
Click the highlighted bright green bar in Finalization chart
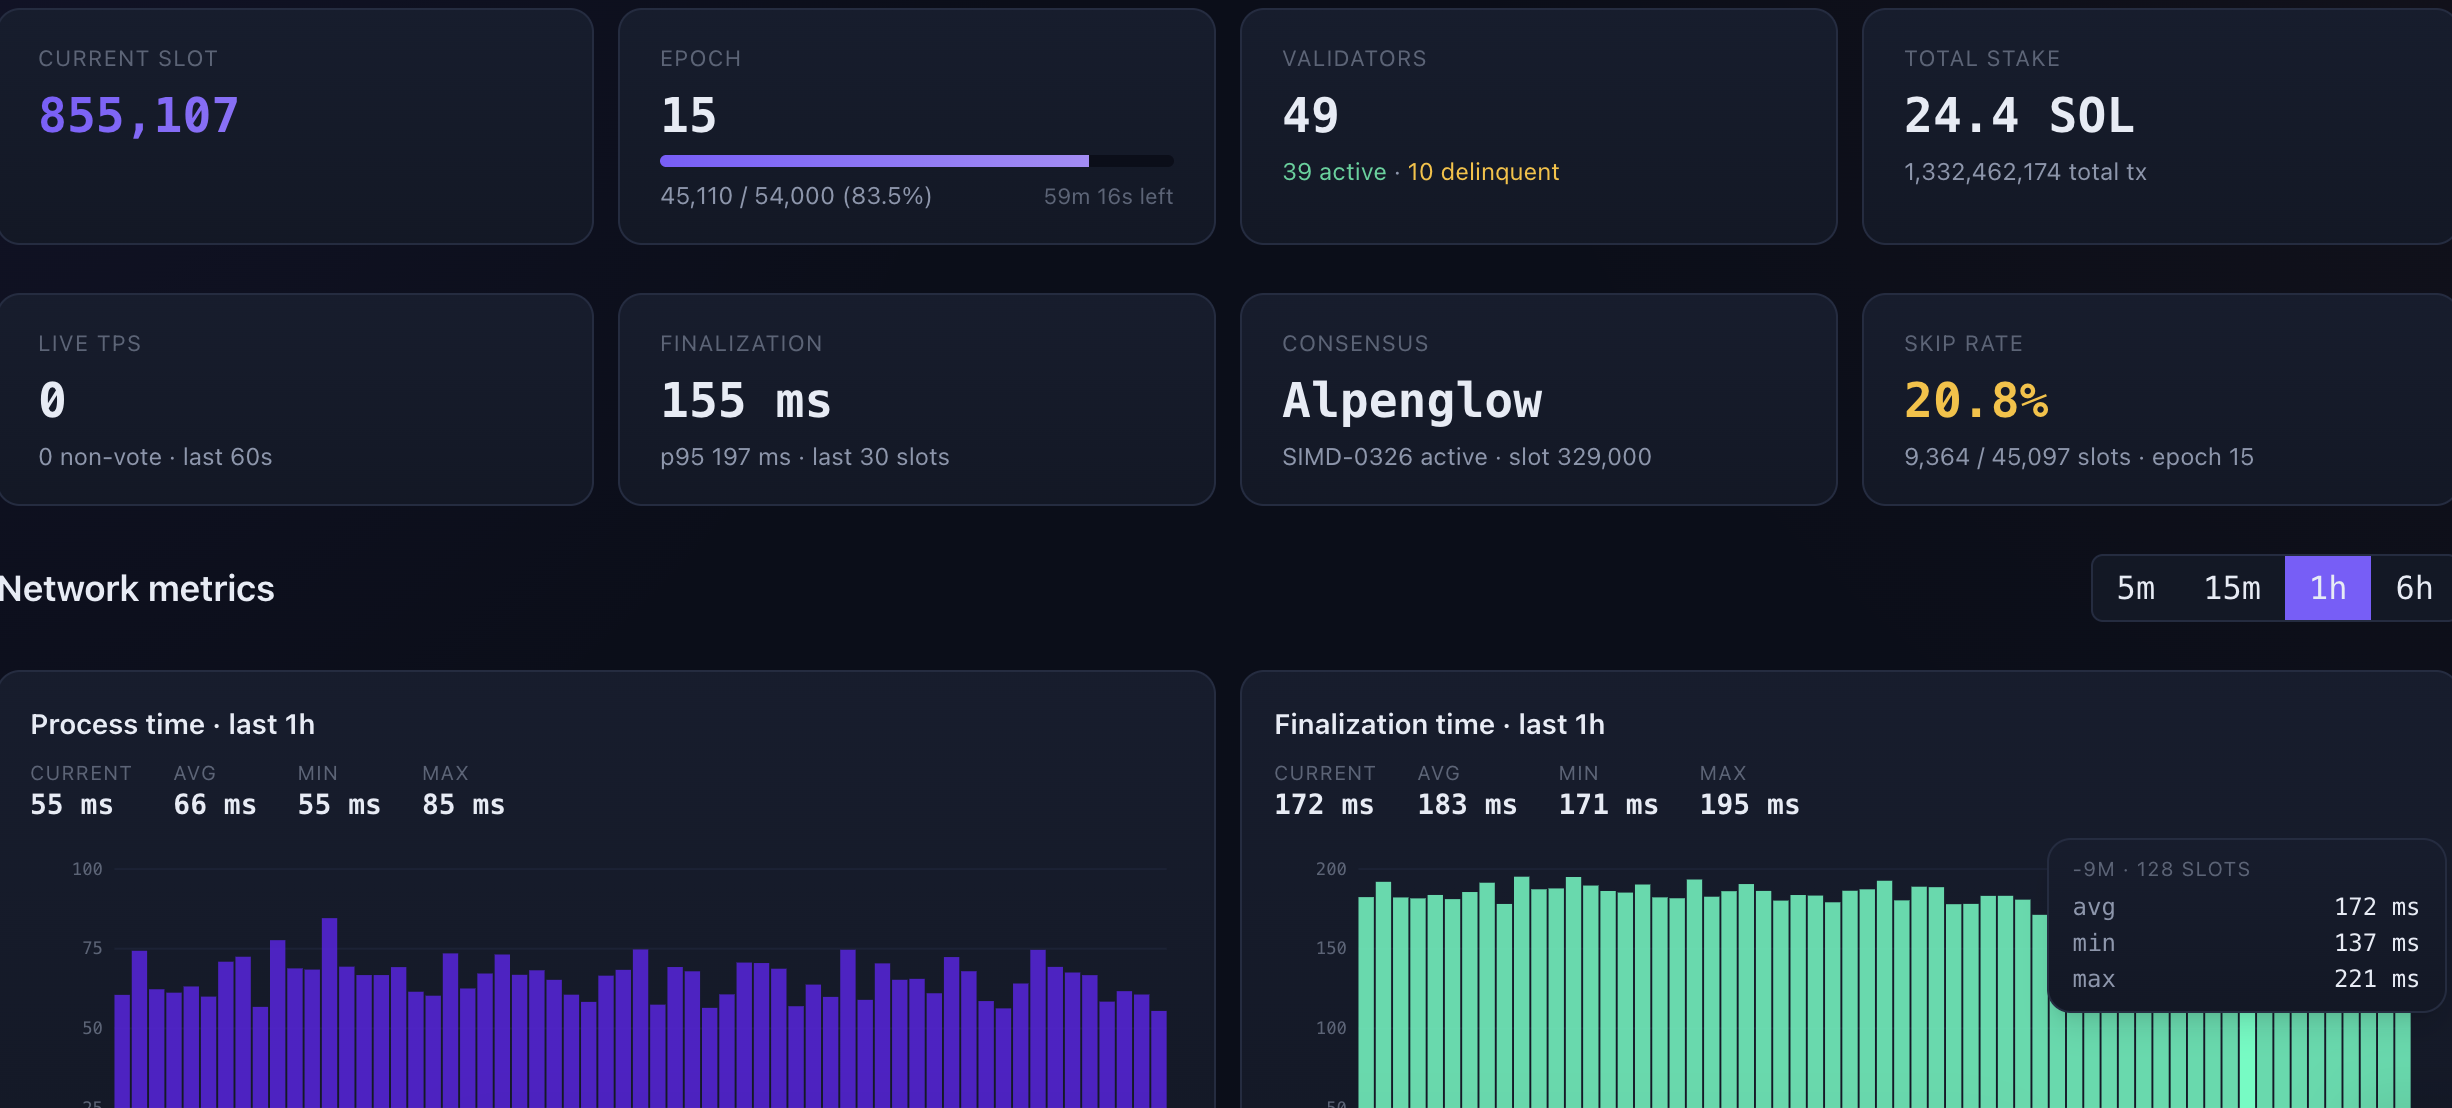[x=2247, y=1060]
